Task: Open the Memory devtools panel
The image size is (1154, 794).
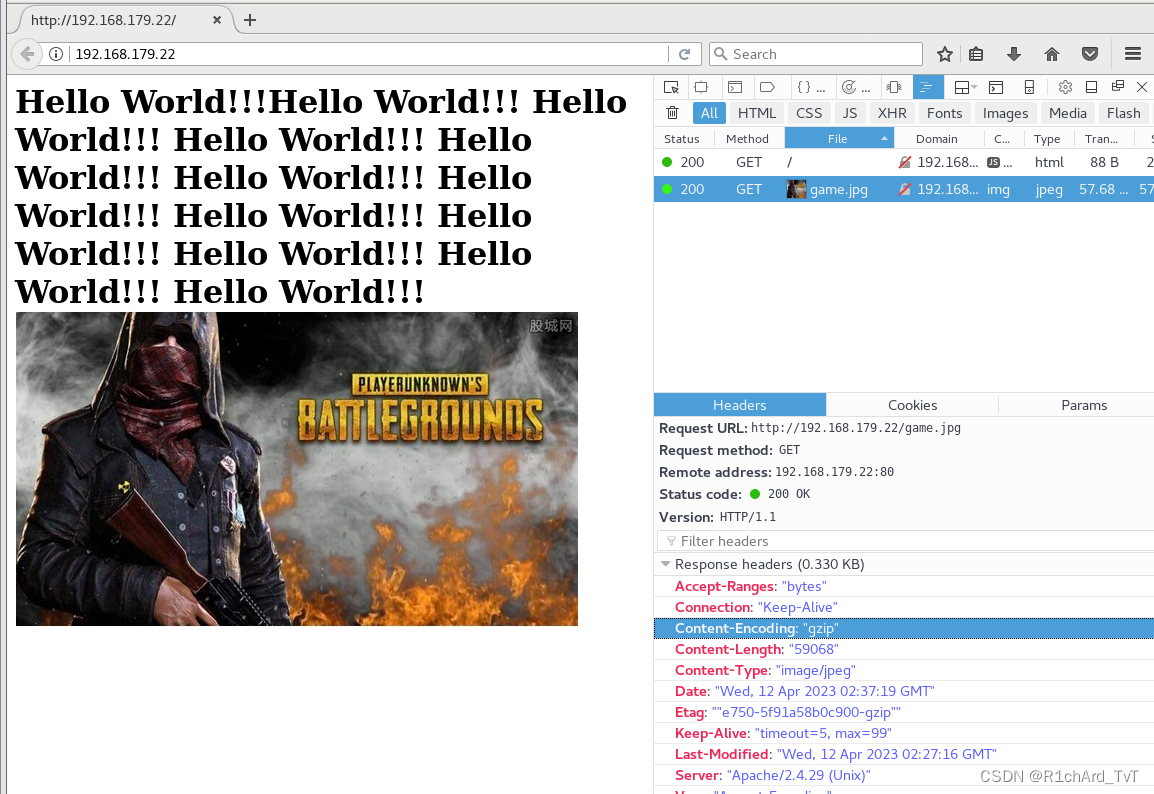Action: pos(894,88)
